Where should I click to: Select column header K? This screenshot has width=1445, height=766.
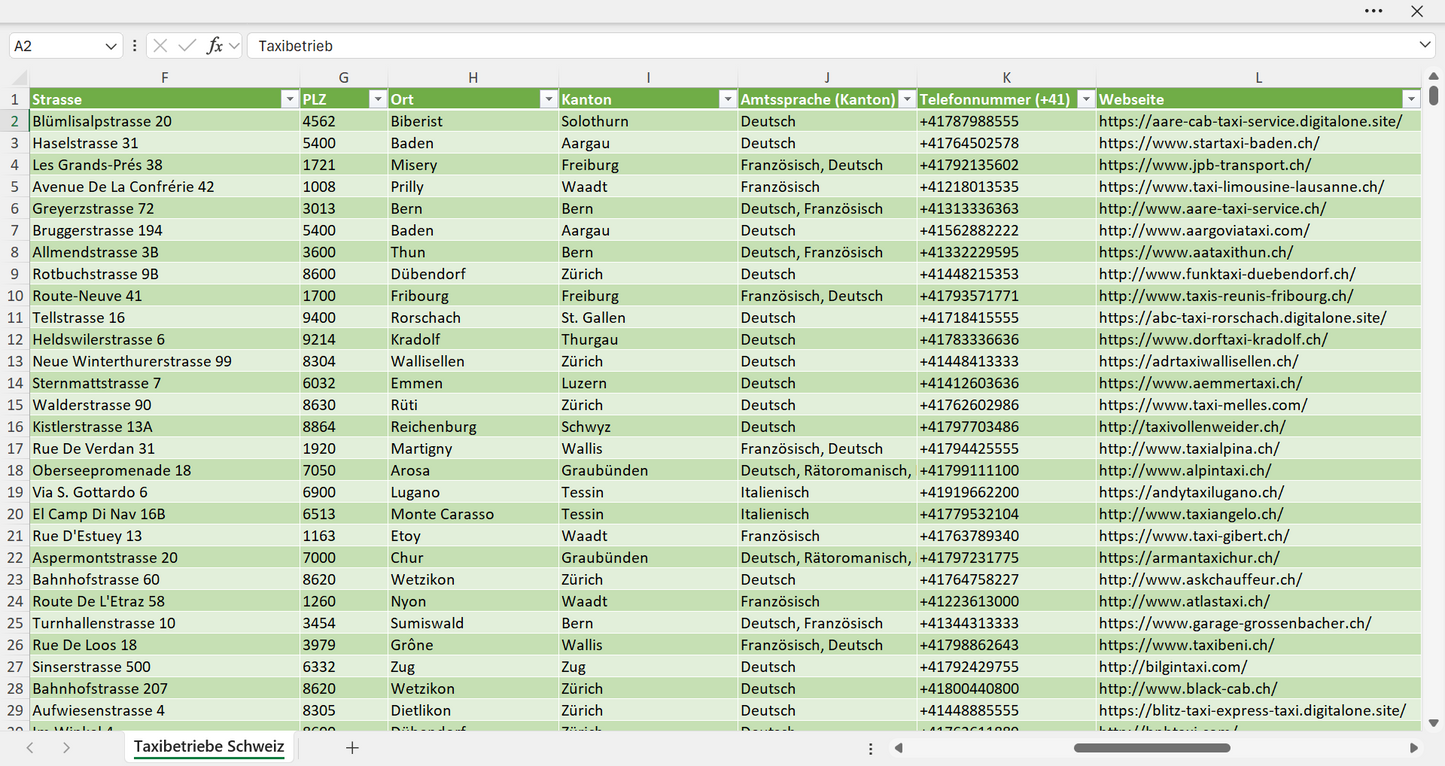click(x=1006, y=78)
